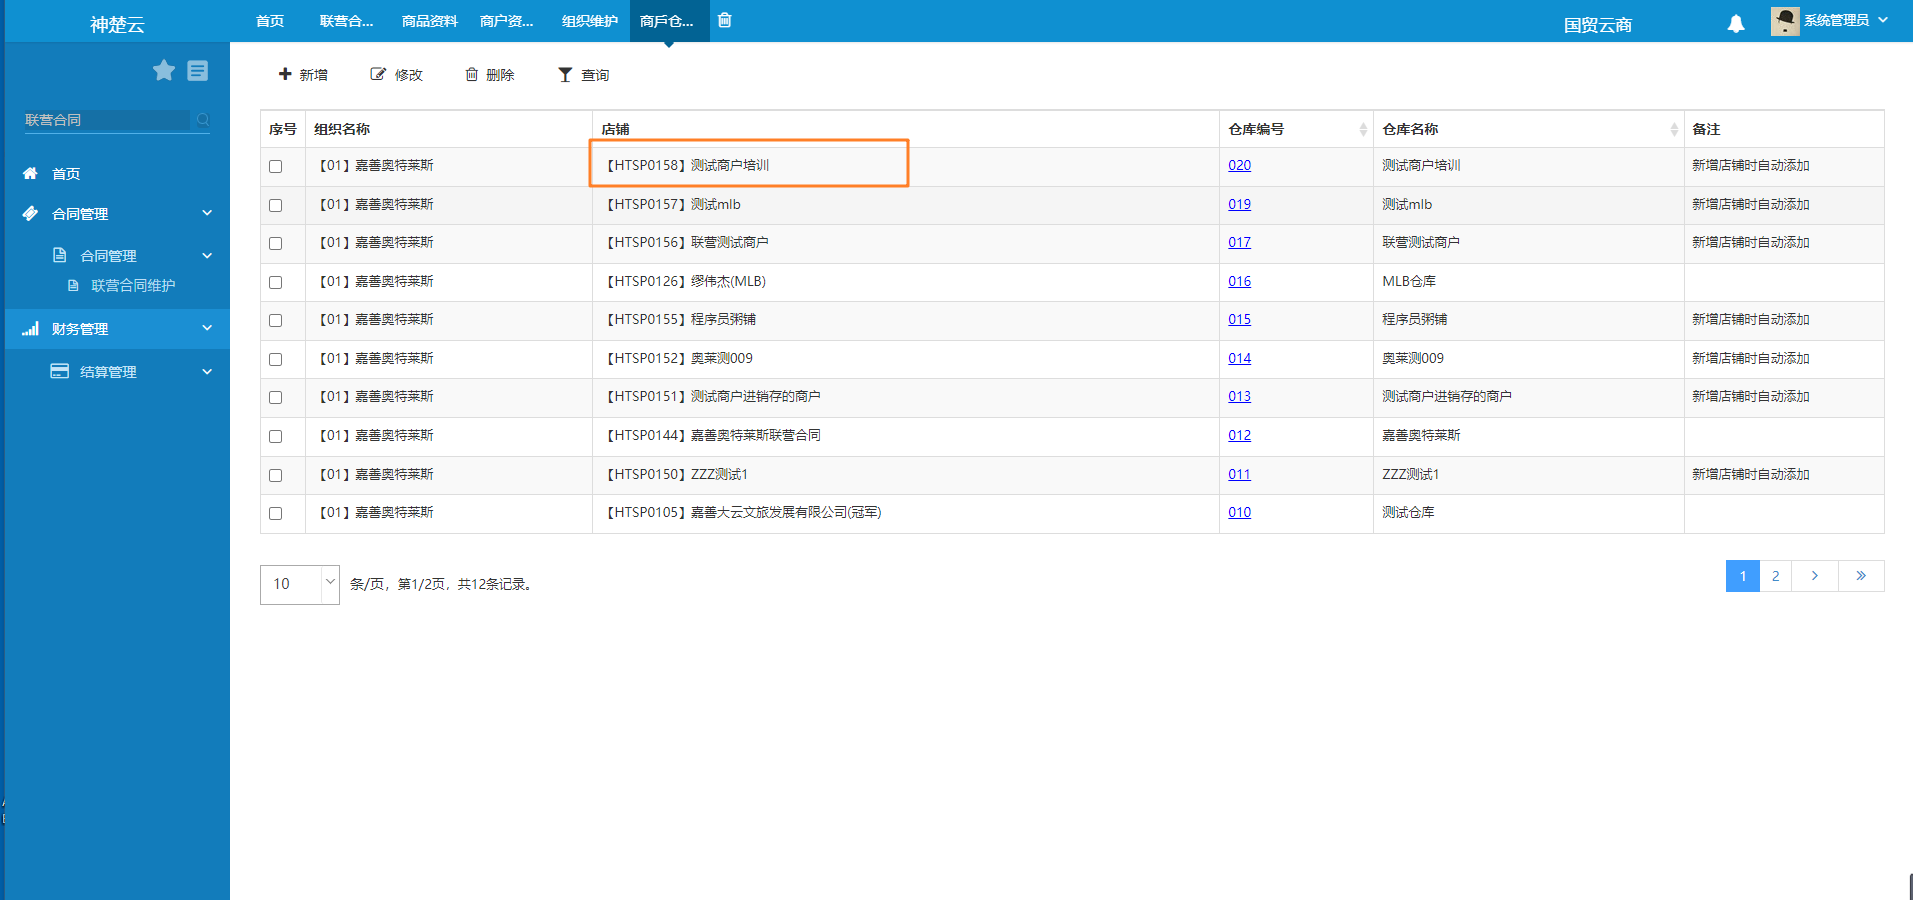
Task: Switch to the 联营合... top tab
Action: 346,21
